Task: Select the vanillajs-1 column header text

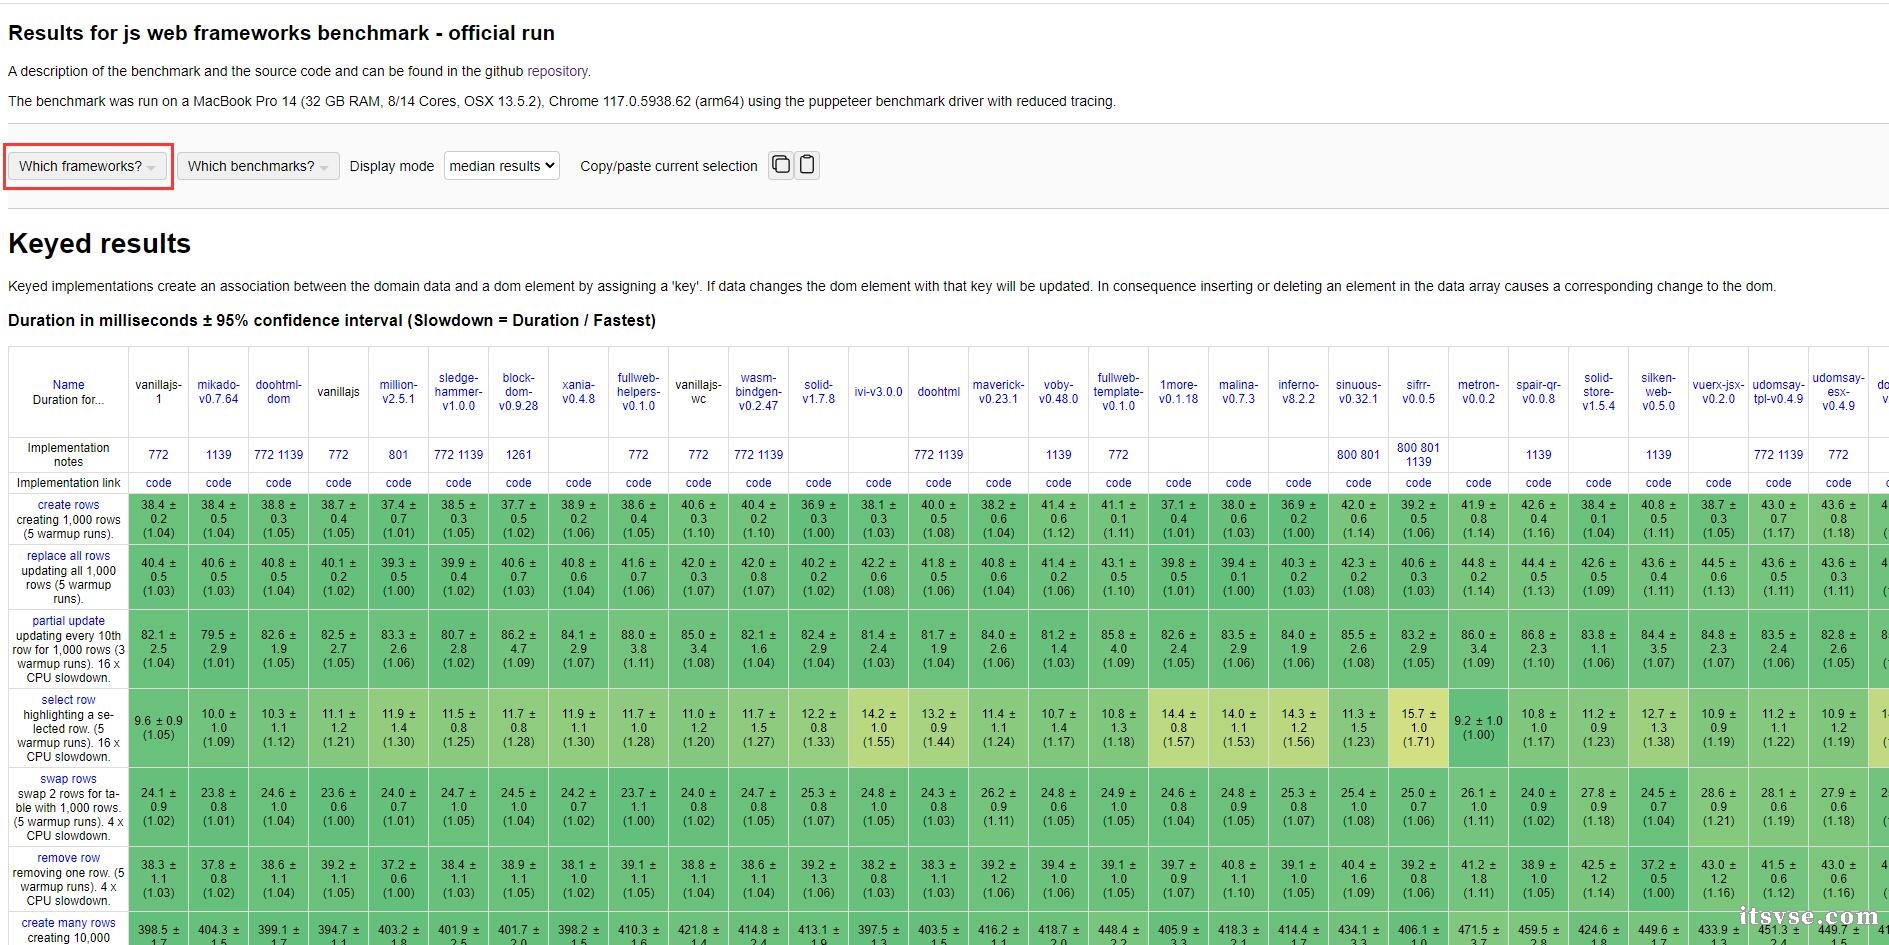Action: click(158, 392)
